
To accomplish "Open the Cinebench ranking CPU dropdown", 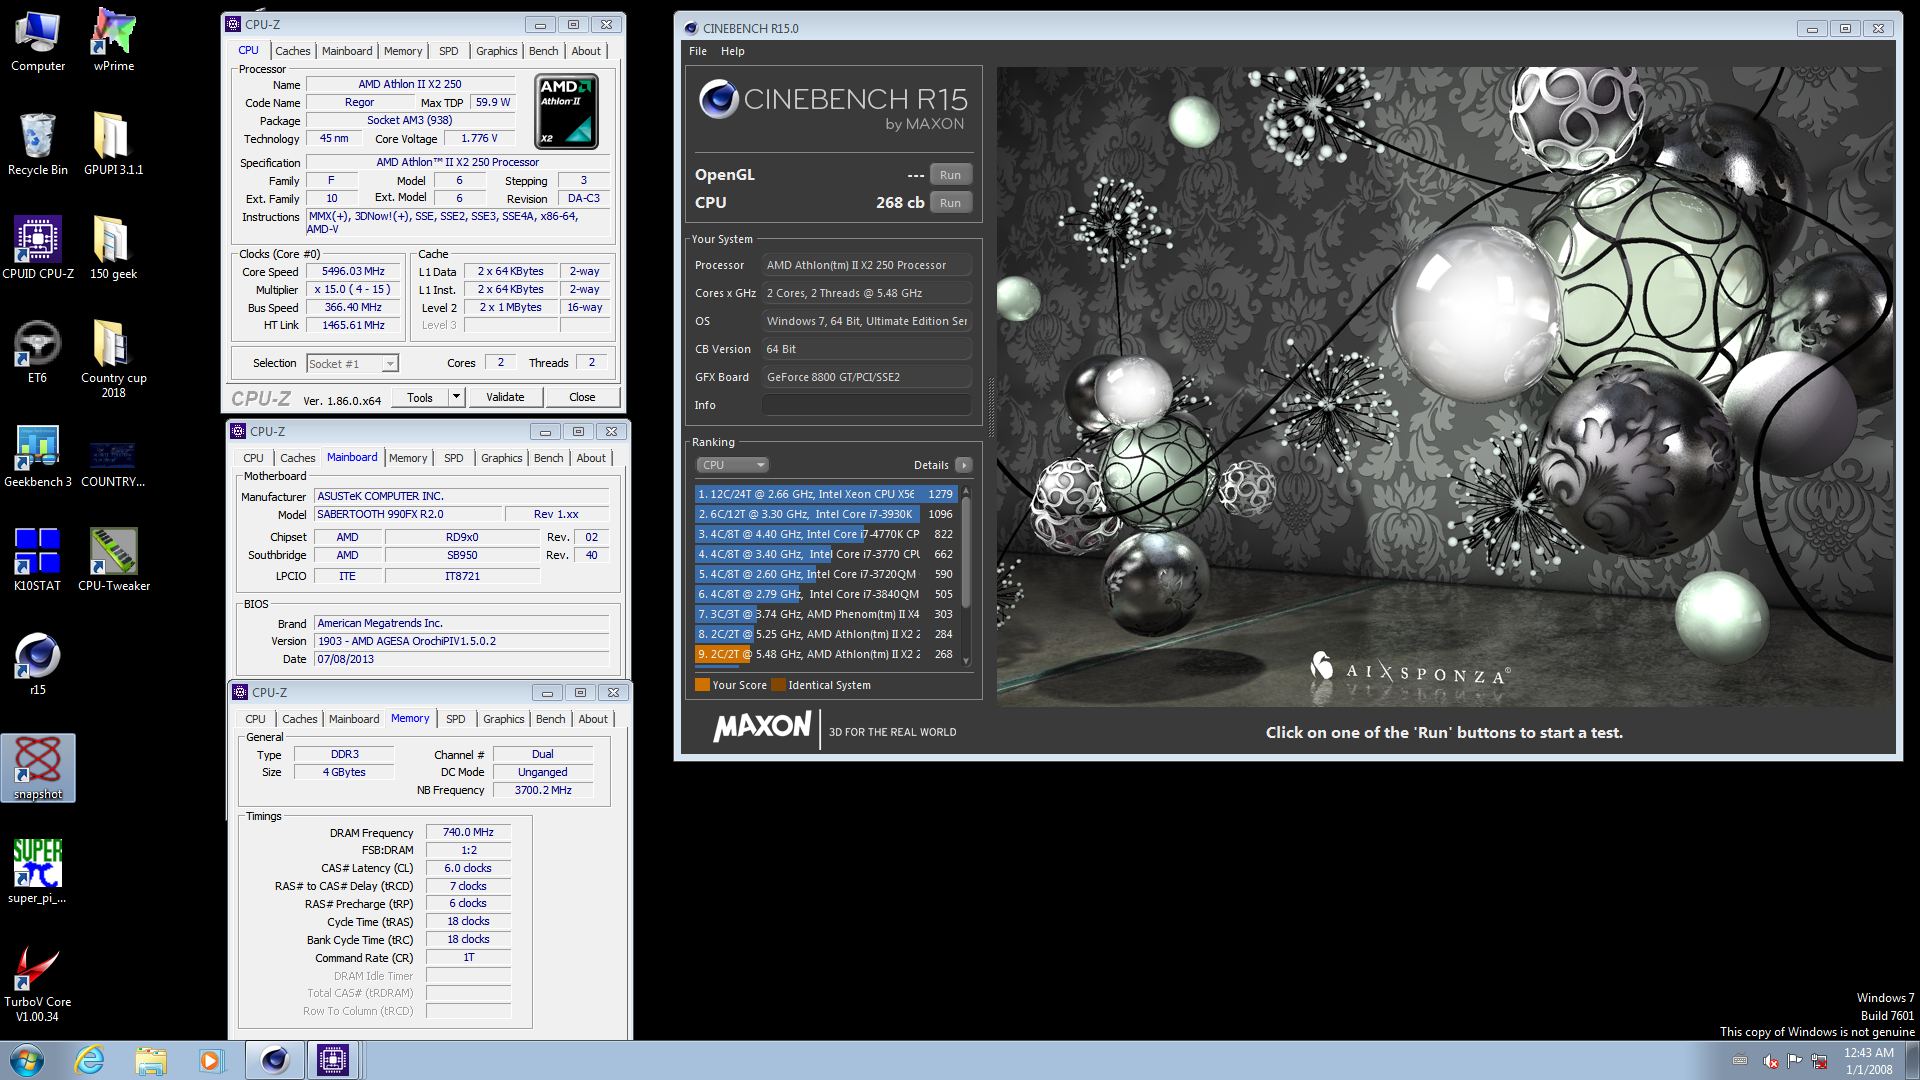I will 732,465.
